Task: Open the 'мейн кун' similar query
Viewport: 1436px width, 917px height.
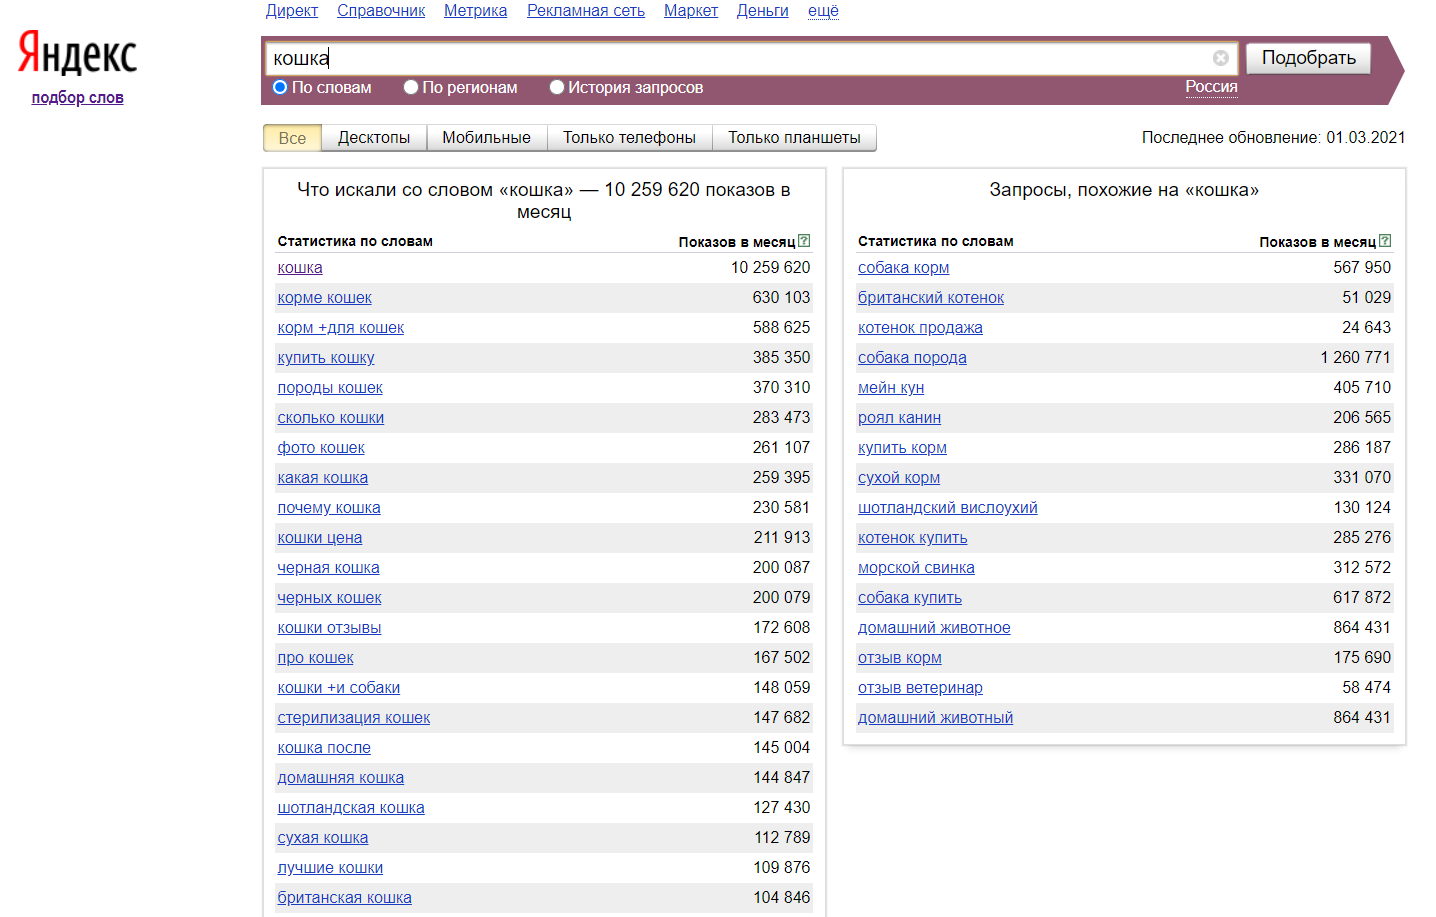Action: 891,388
